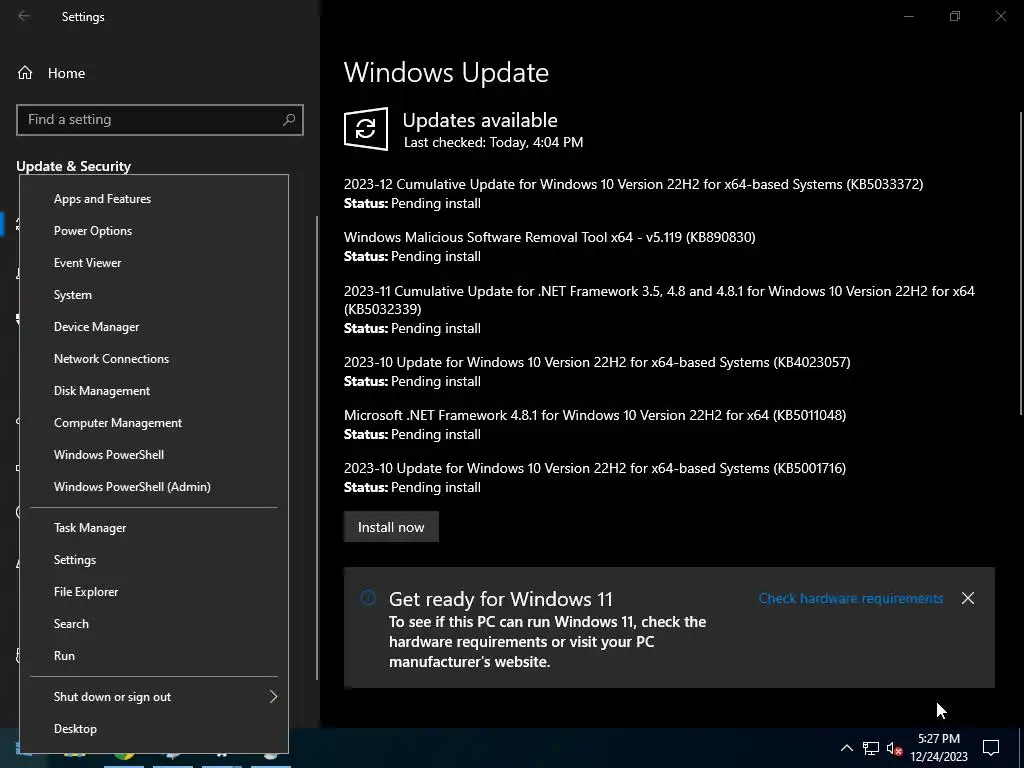Choose System from the Win+X menu

[154, 295]
